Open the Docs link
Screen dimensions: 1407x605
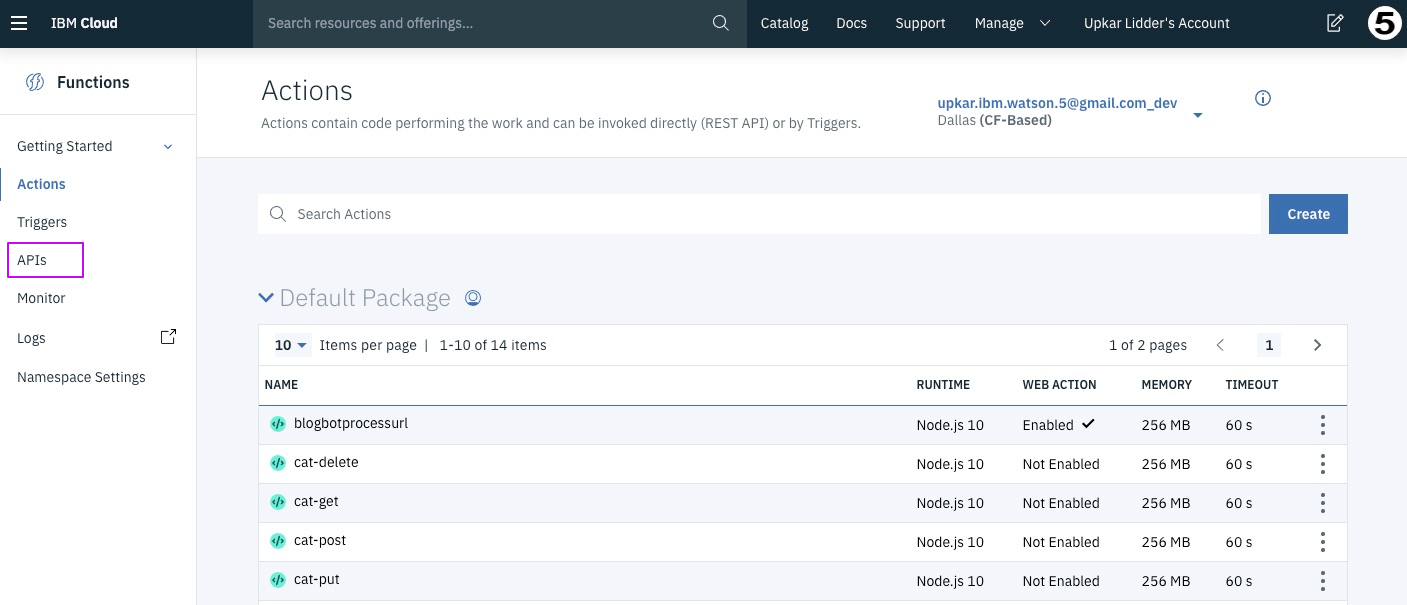coord(851,23)
